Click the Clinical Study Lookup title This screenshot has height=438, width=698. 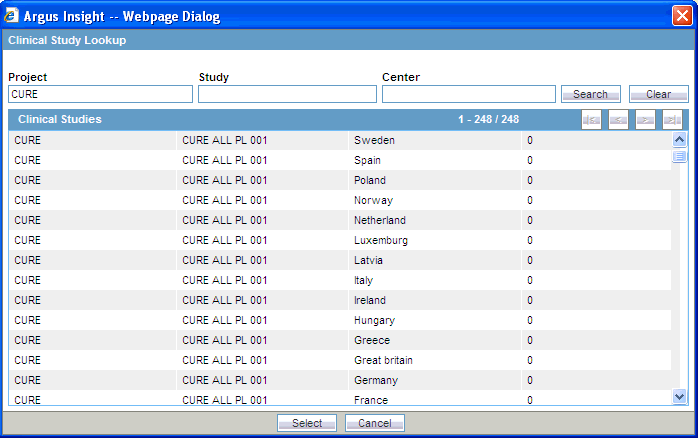pos(67,40)
